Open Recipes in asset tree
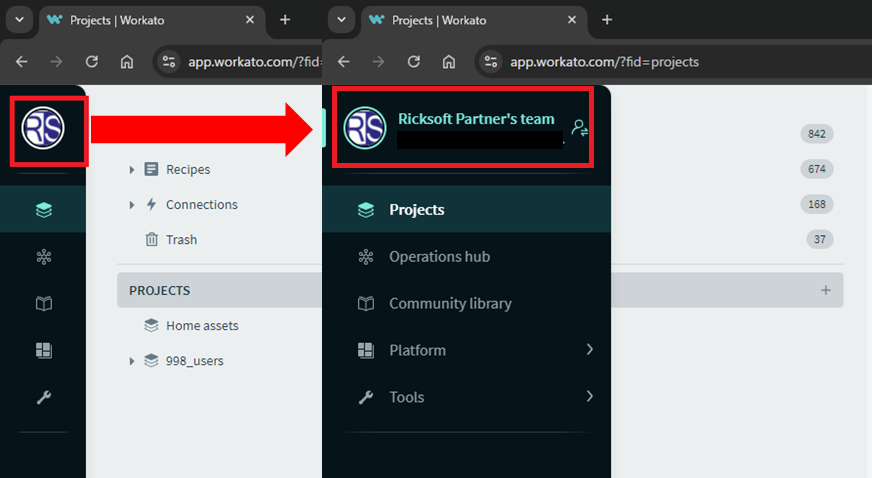 [188, 170]
